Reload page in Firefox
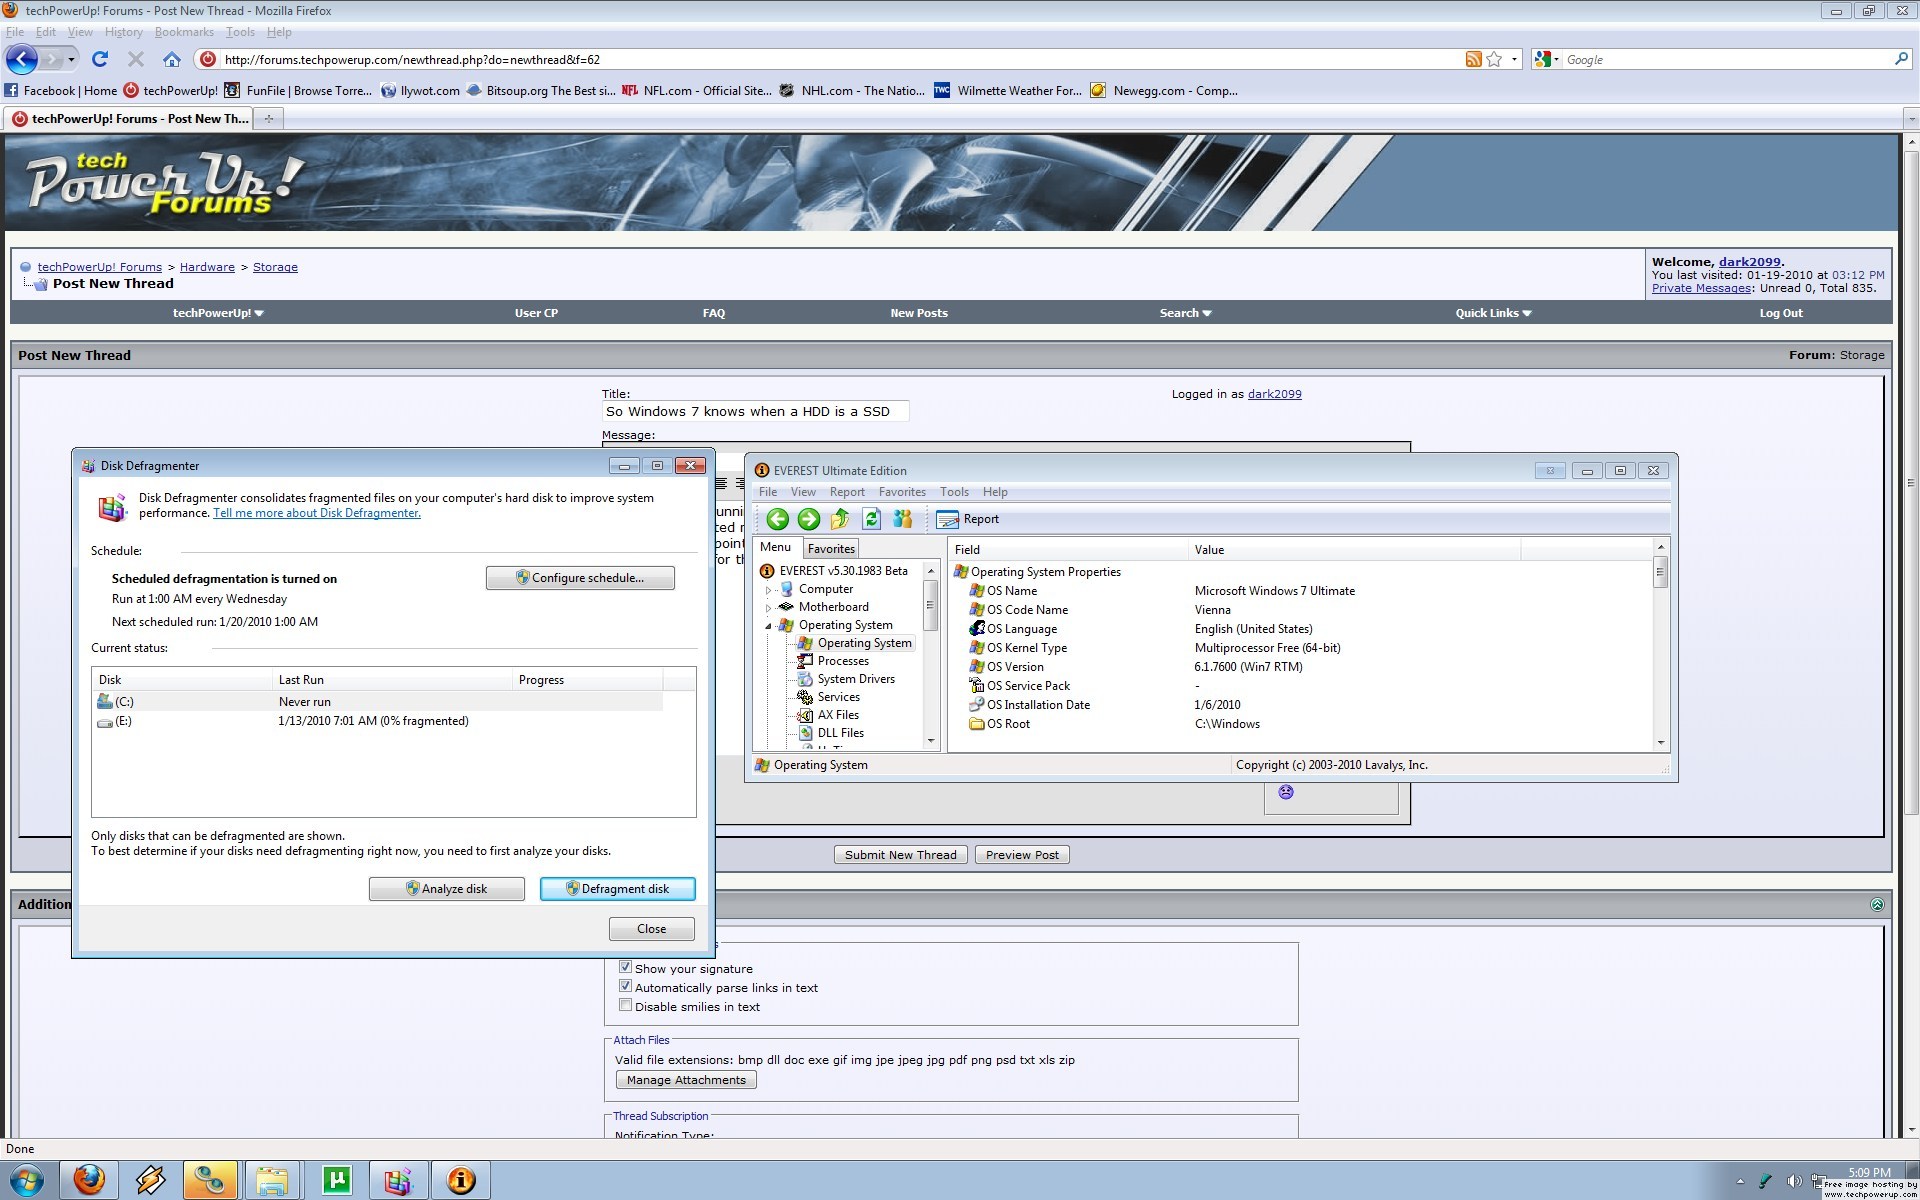This screenshot has width=1920, height=1200. [x=99, y=59]
